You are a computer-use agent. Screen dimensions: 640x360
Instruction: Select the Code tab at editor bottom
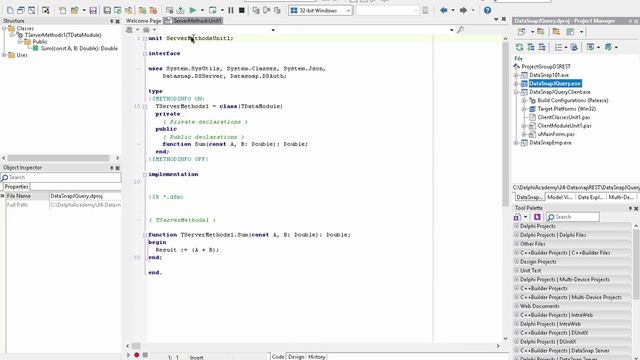coord(278,357)
